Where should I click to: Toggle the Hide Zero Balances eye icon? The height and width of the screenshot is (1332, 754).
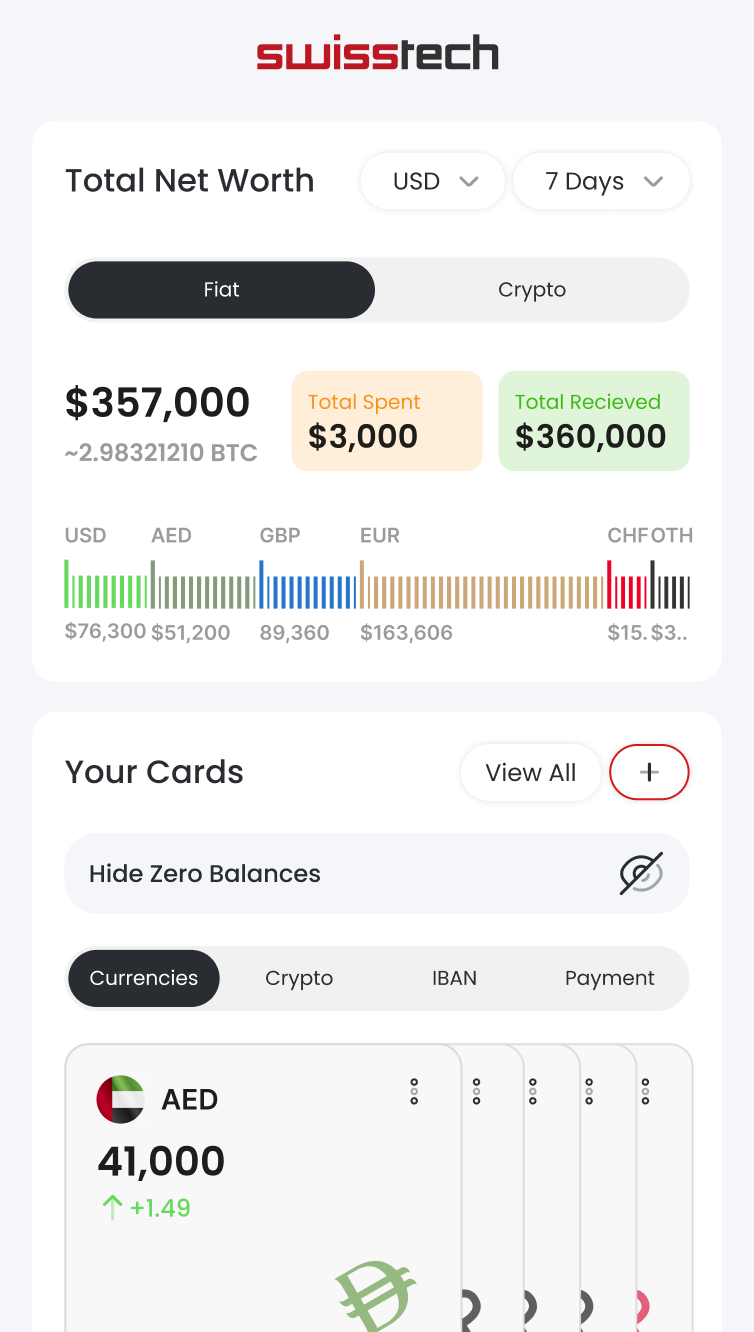pyautogui.click(x=640, y=873)
